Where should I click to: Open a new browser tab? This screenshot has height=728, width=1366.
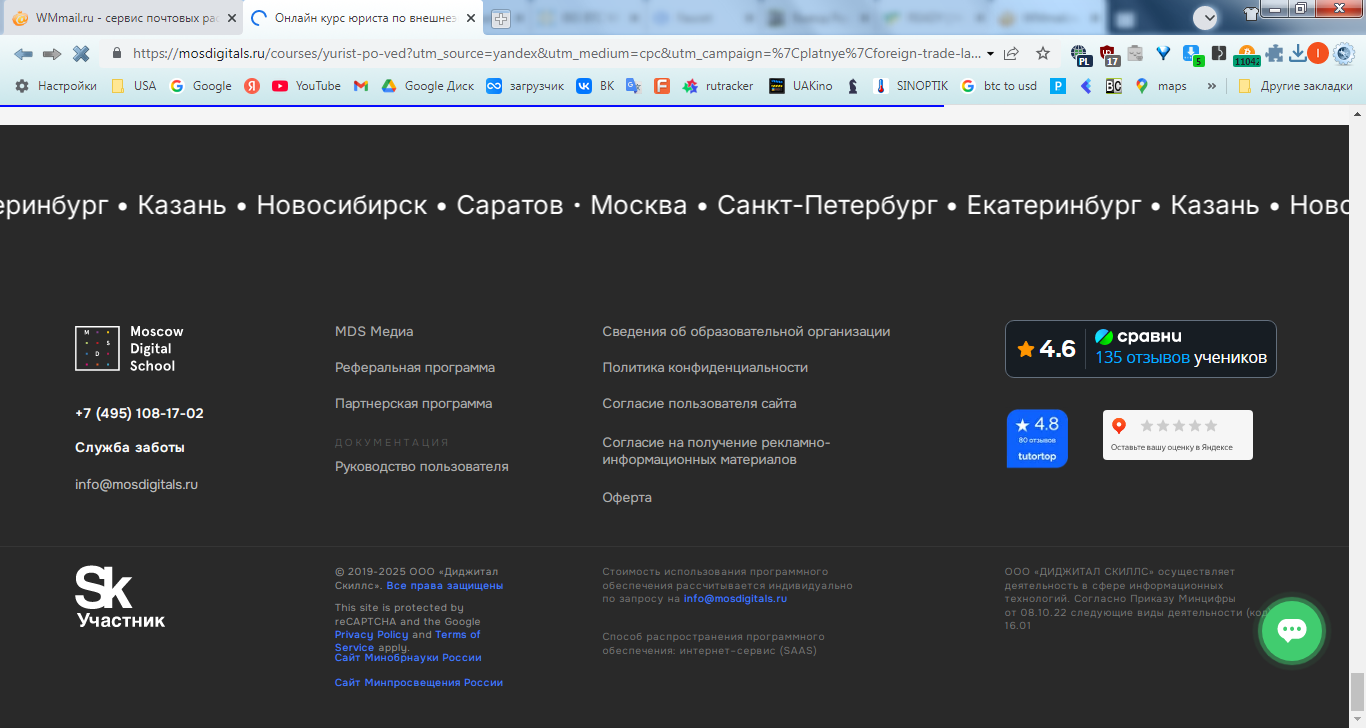coord(501,19)
